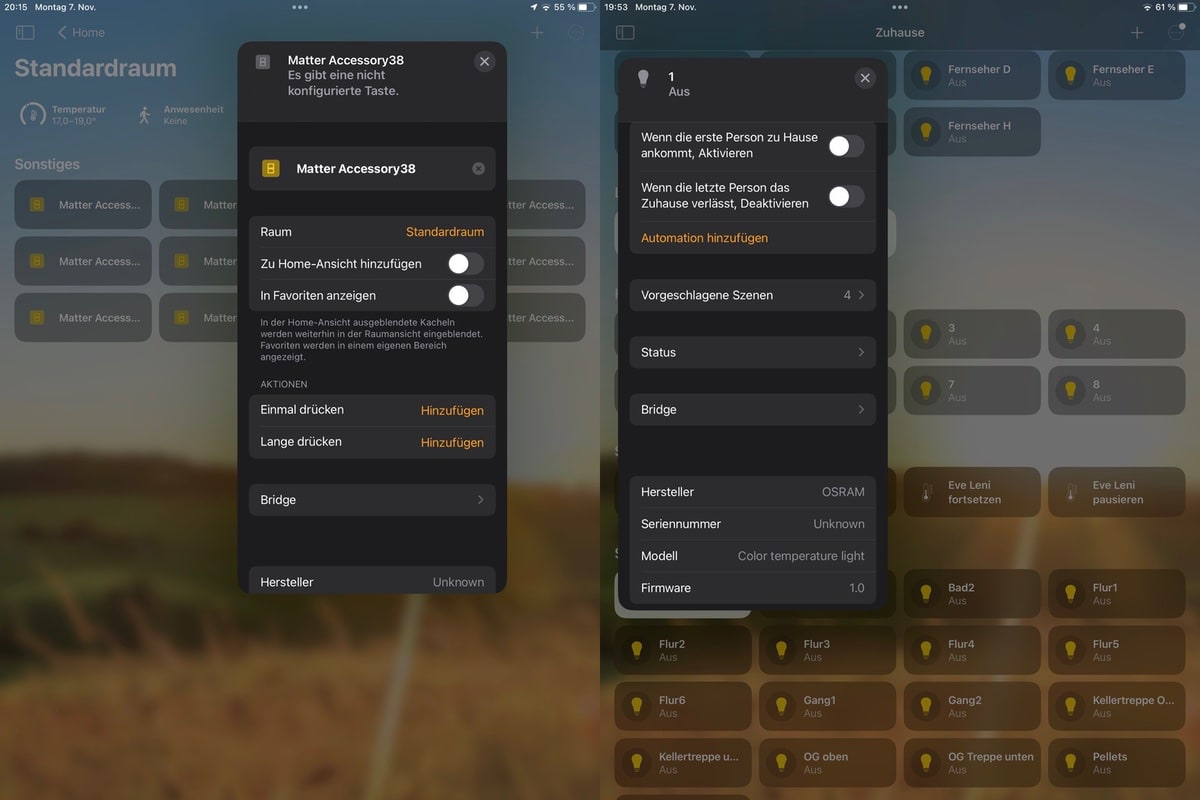Viewport: 1200px width, 800px height.
Task: Change Raum from Standardraum
Action: pyautogui.click(x=444, y=232)
